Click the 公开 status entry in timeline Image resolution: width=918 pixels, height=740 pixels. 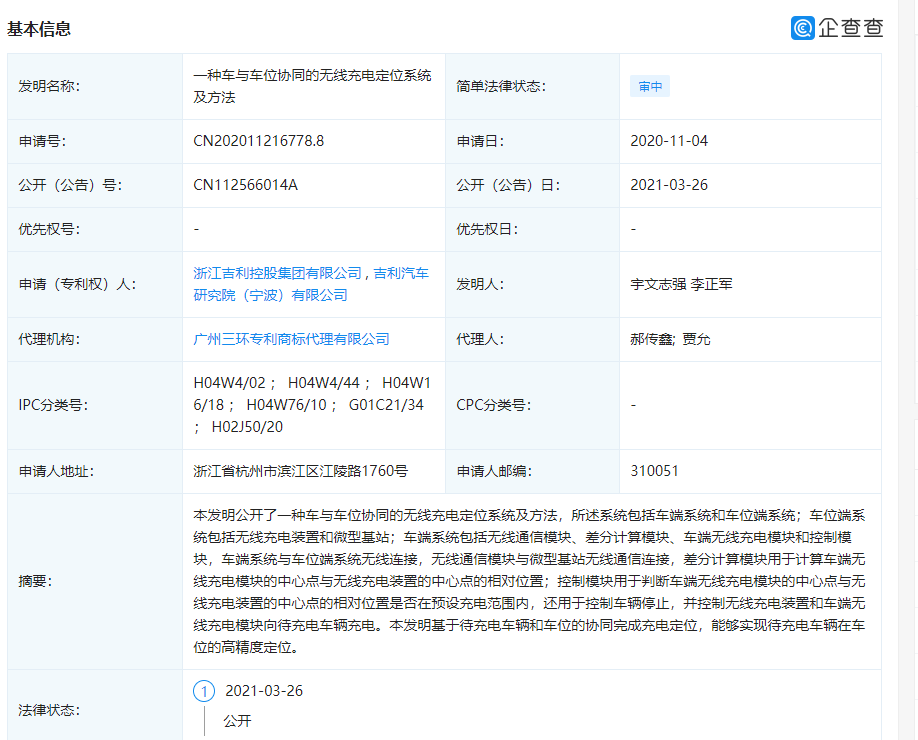pos(237,721)
